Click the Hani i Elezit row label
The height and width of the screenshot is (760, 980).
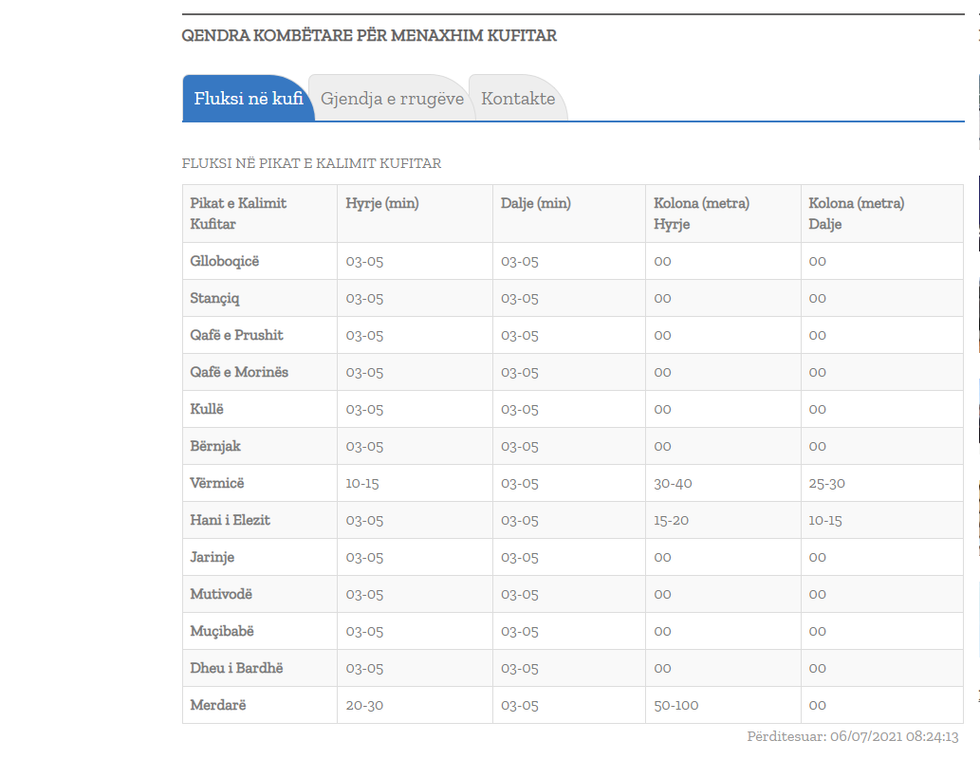point(230,520)
